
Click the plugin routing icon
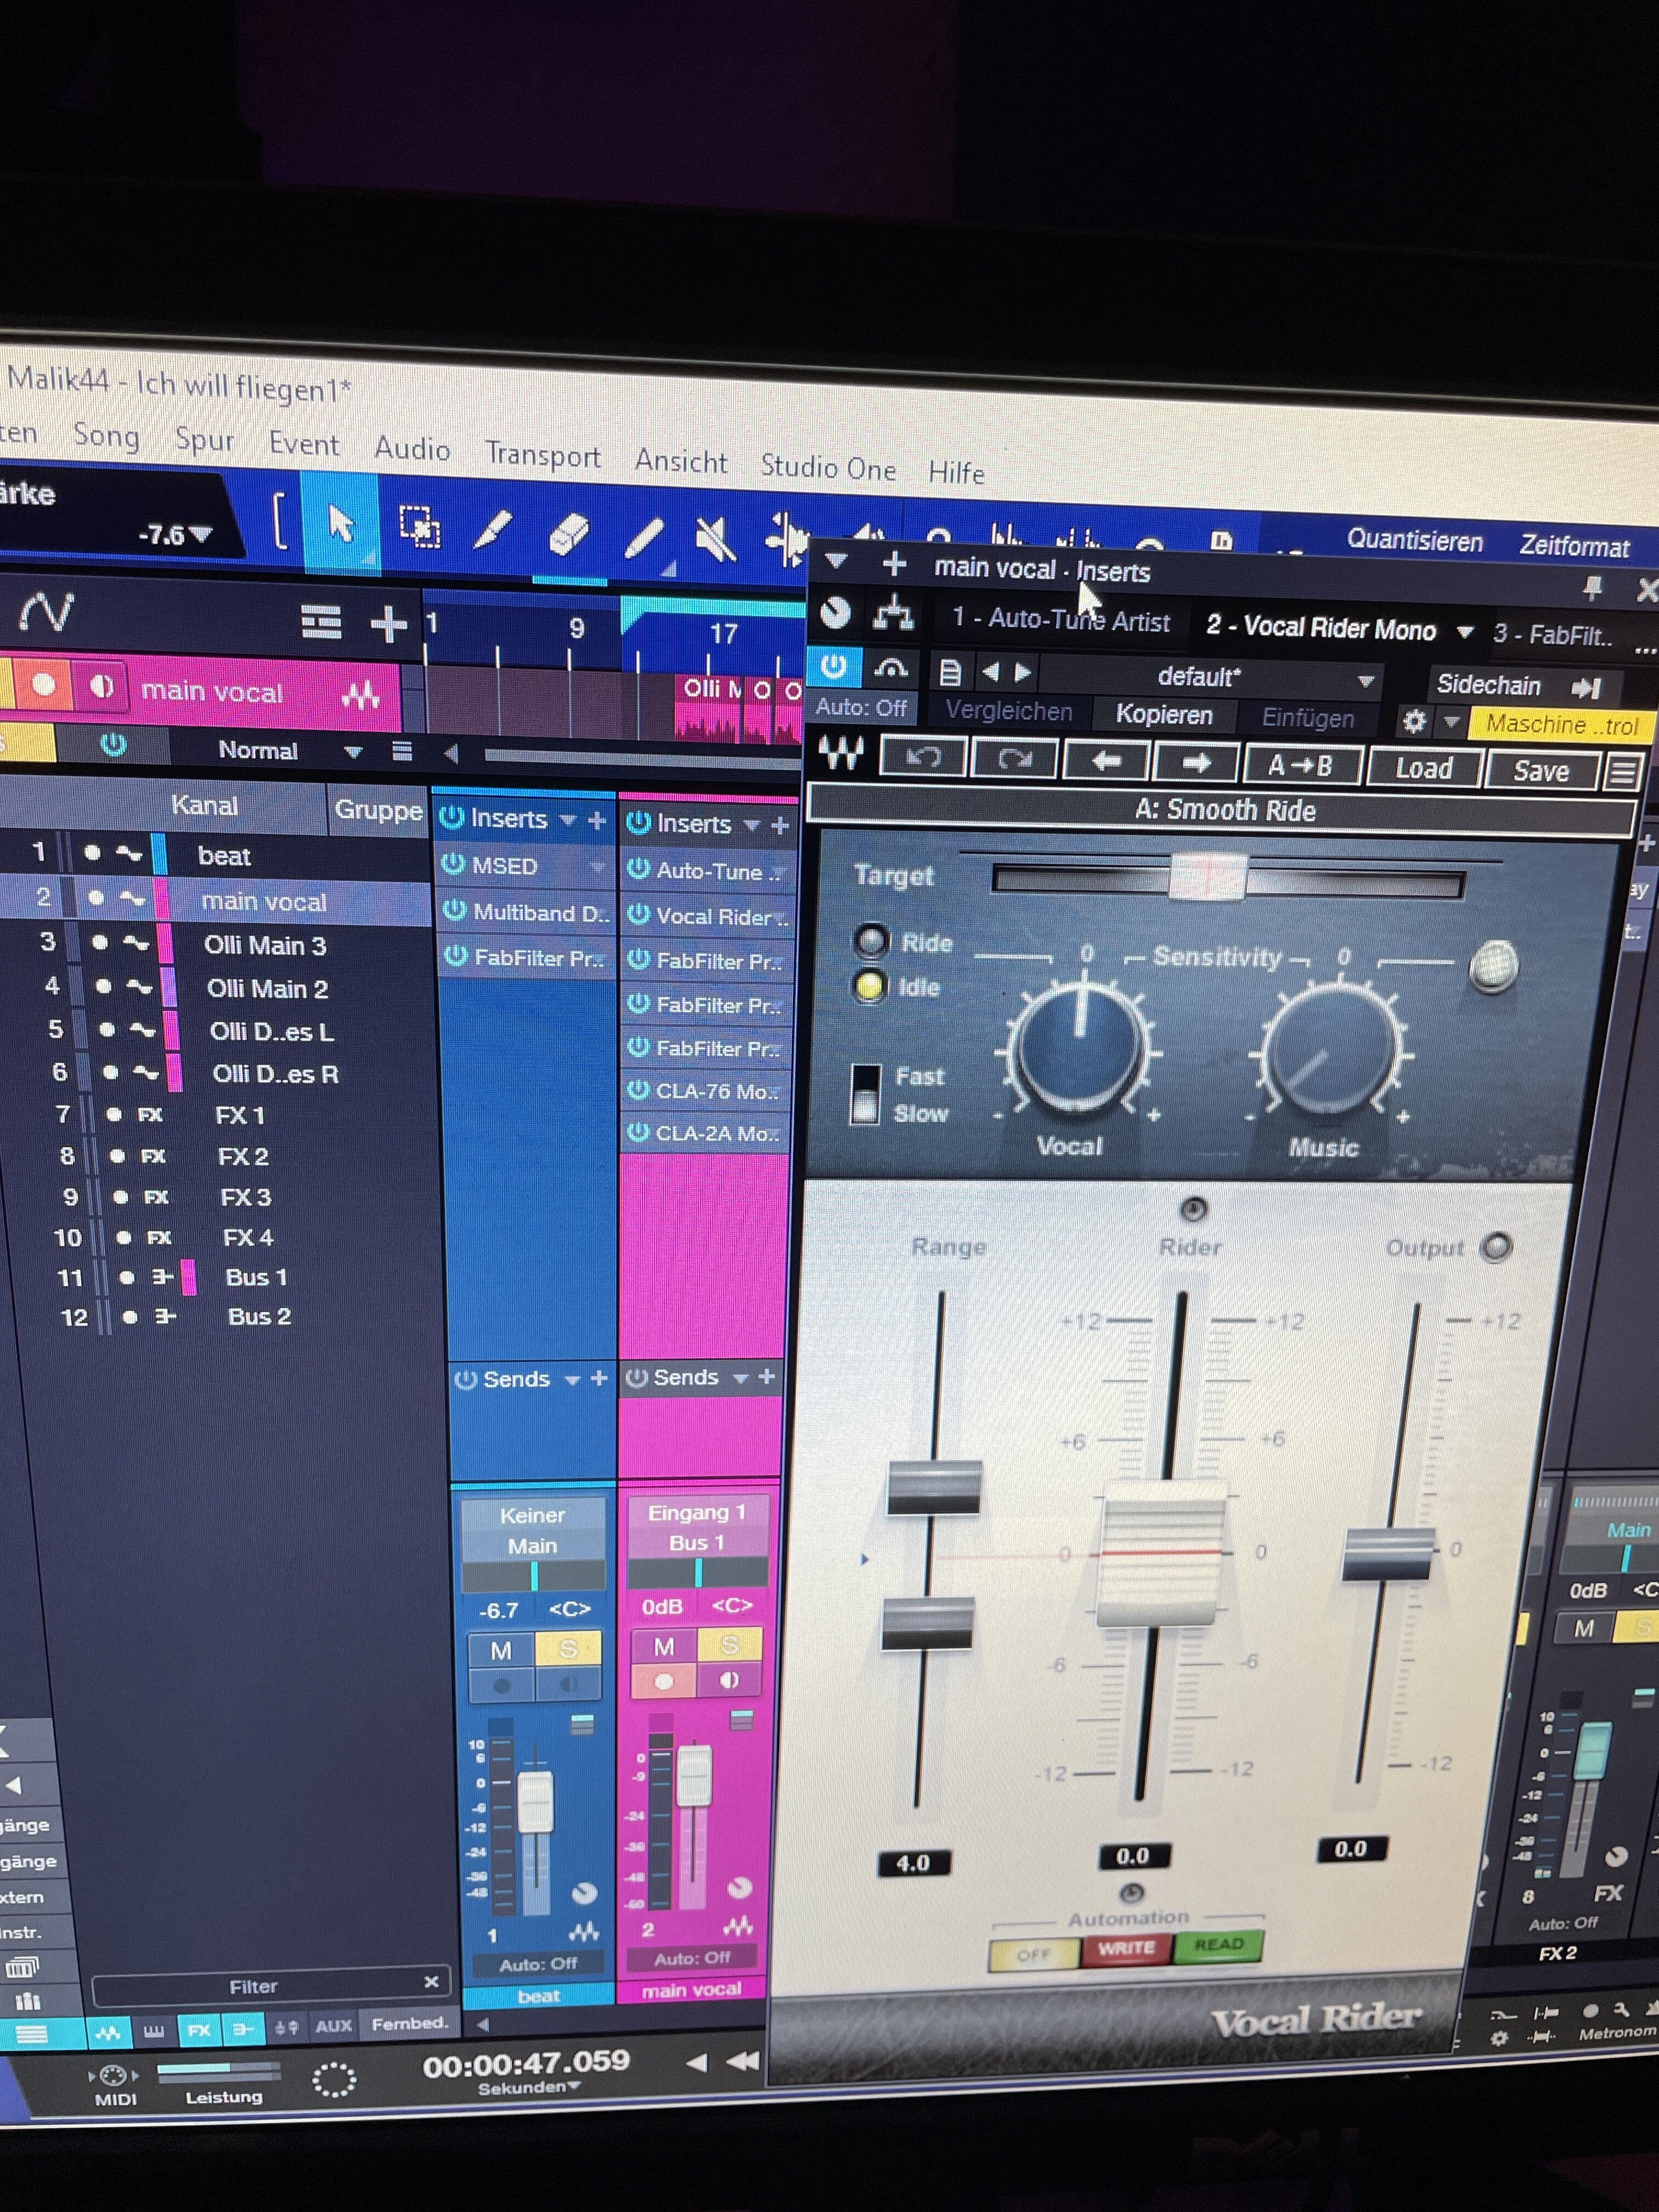892,612
